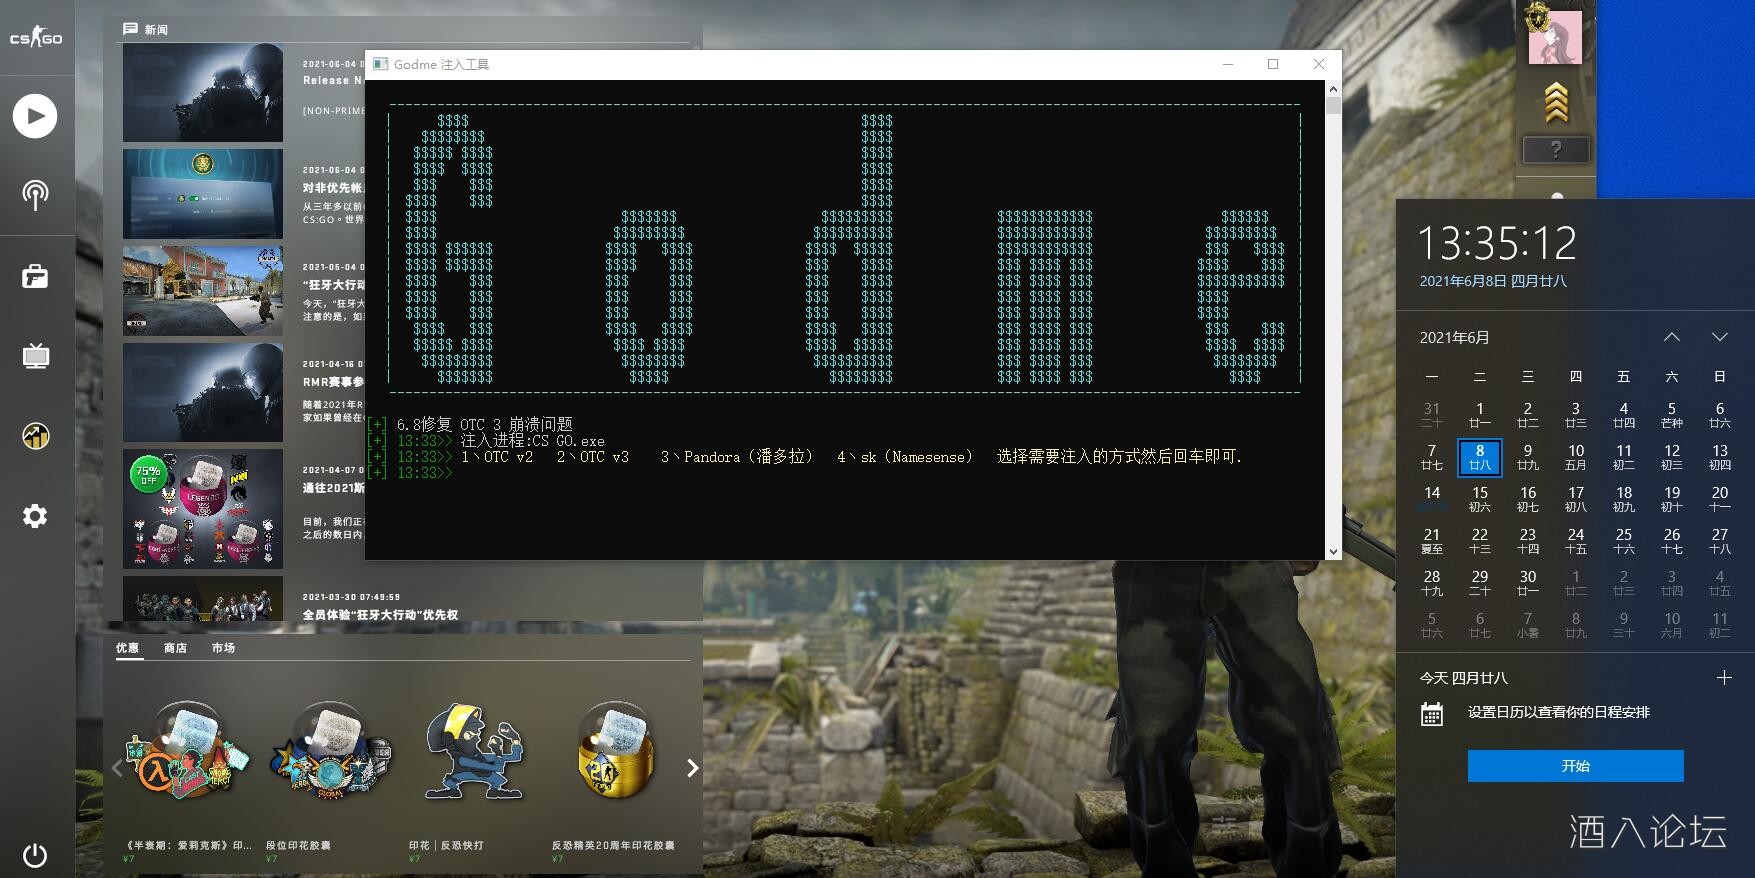Click Godme console scrollbar down arrow
This screenshot has width=1755, height=878.
(1333, 551)
